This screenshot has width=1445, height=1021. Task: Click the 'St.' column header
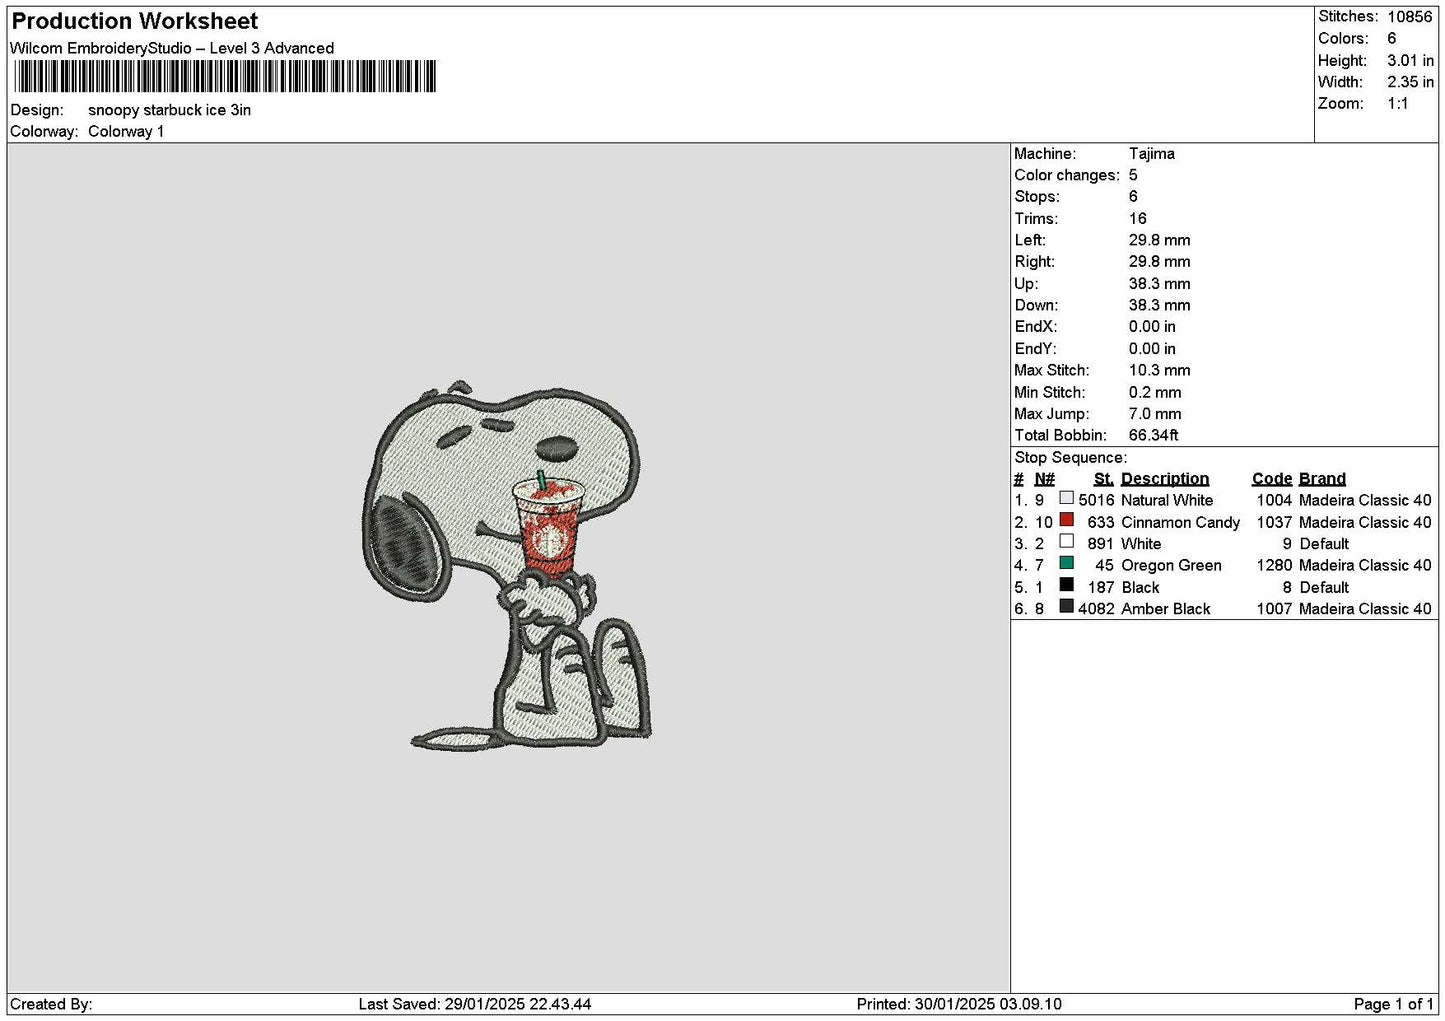[1104, 479]
